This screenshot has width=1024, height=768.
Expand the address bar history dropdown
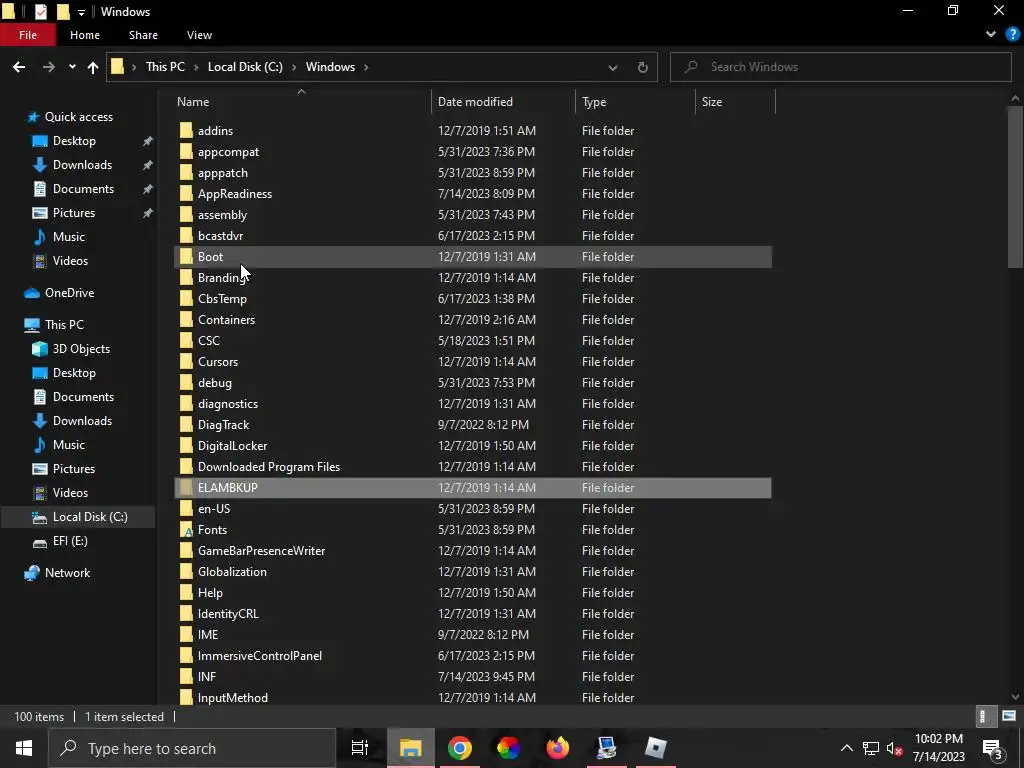coord(613,67)
